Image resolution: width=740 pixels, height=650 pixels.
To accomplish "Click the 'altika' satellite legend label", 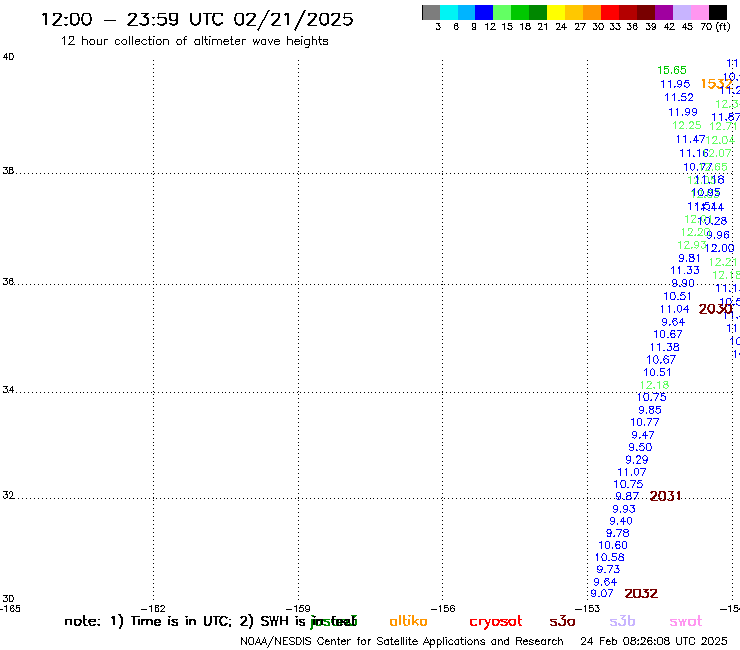I will 408,621.
